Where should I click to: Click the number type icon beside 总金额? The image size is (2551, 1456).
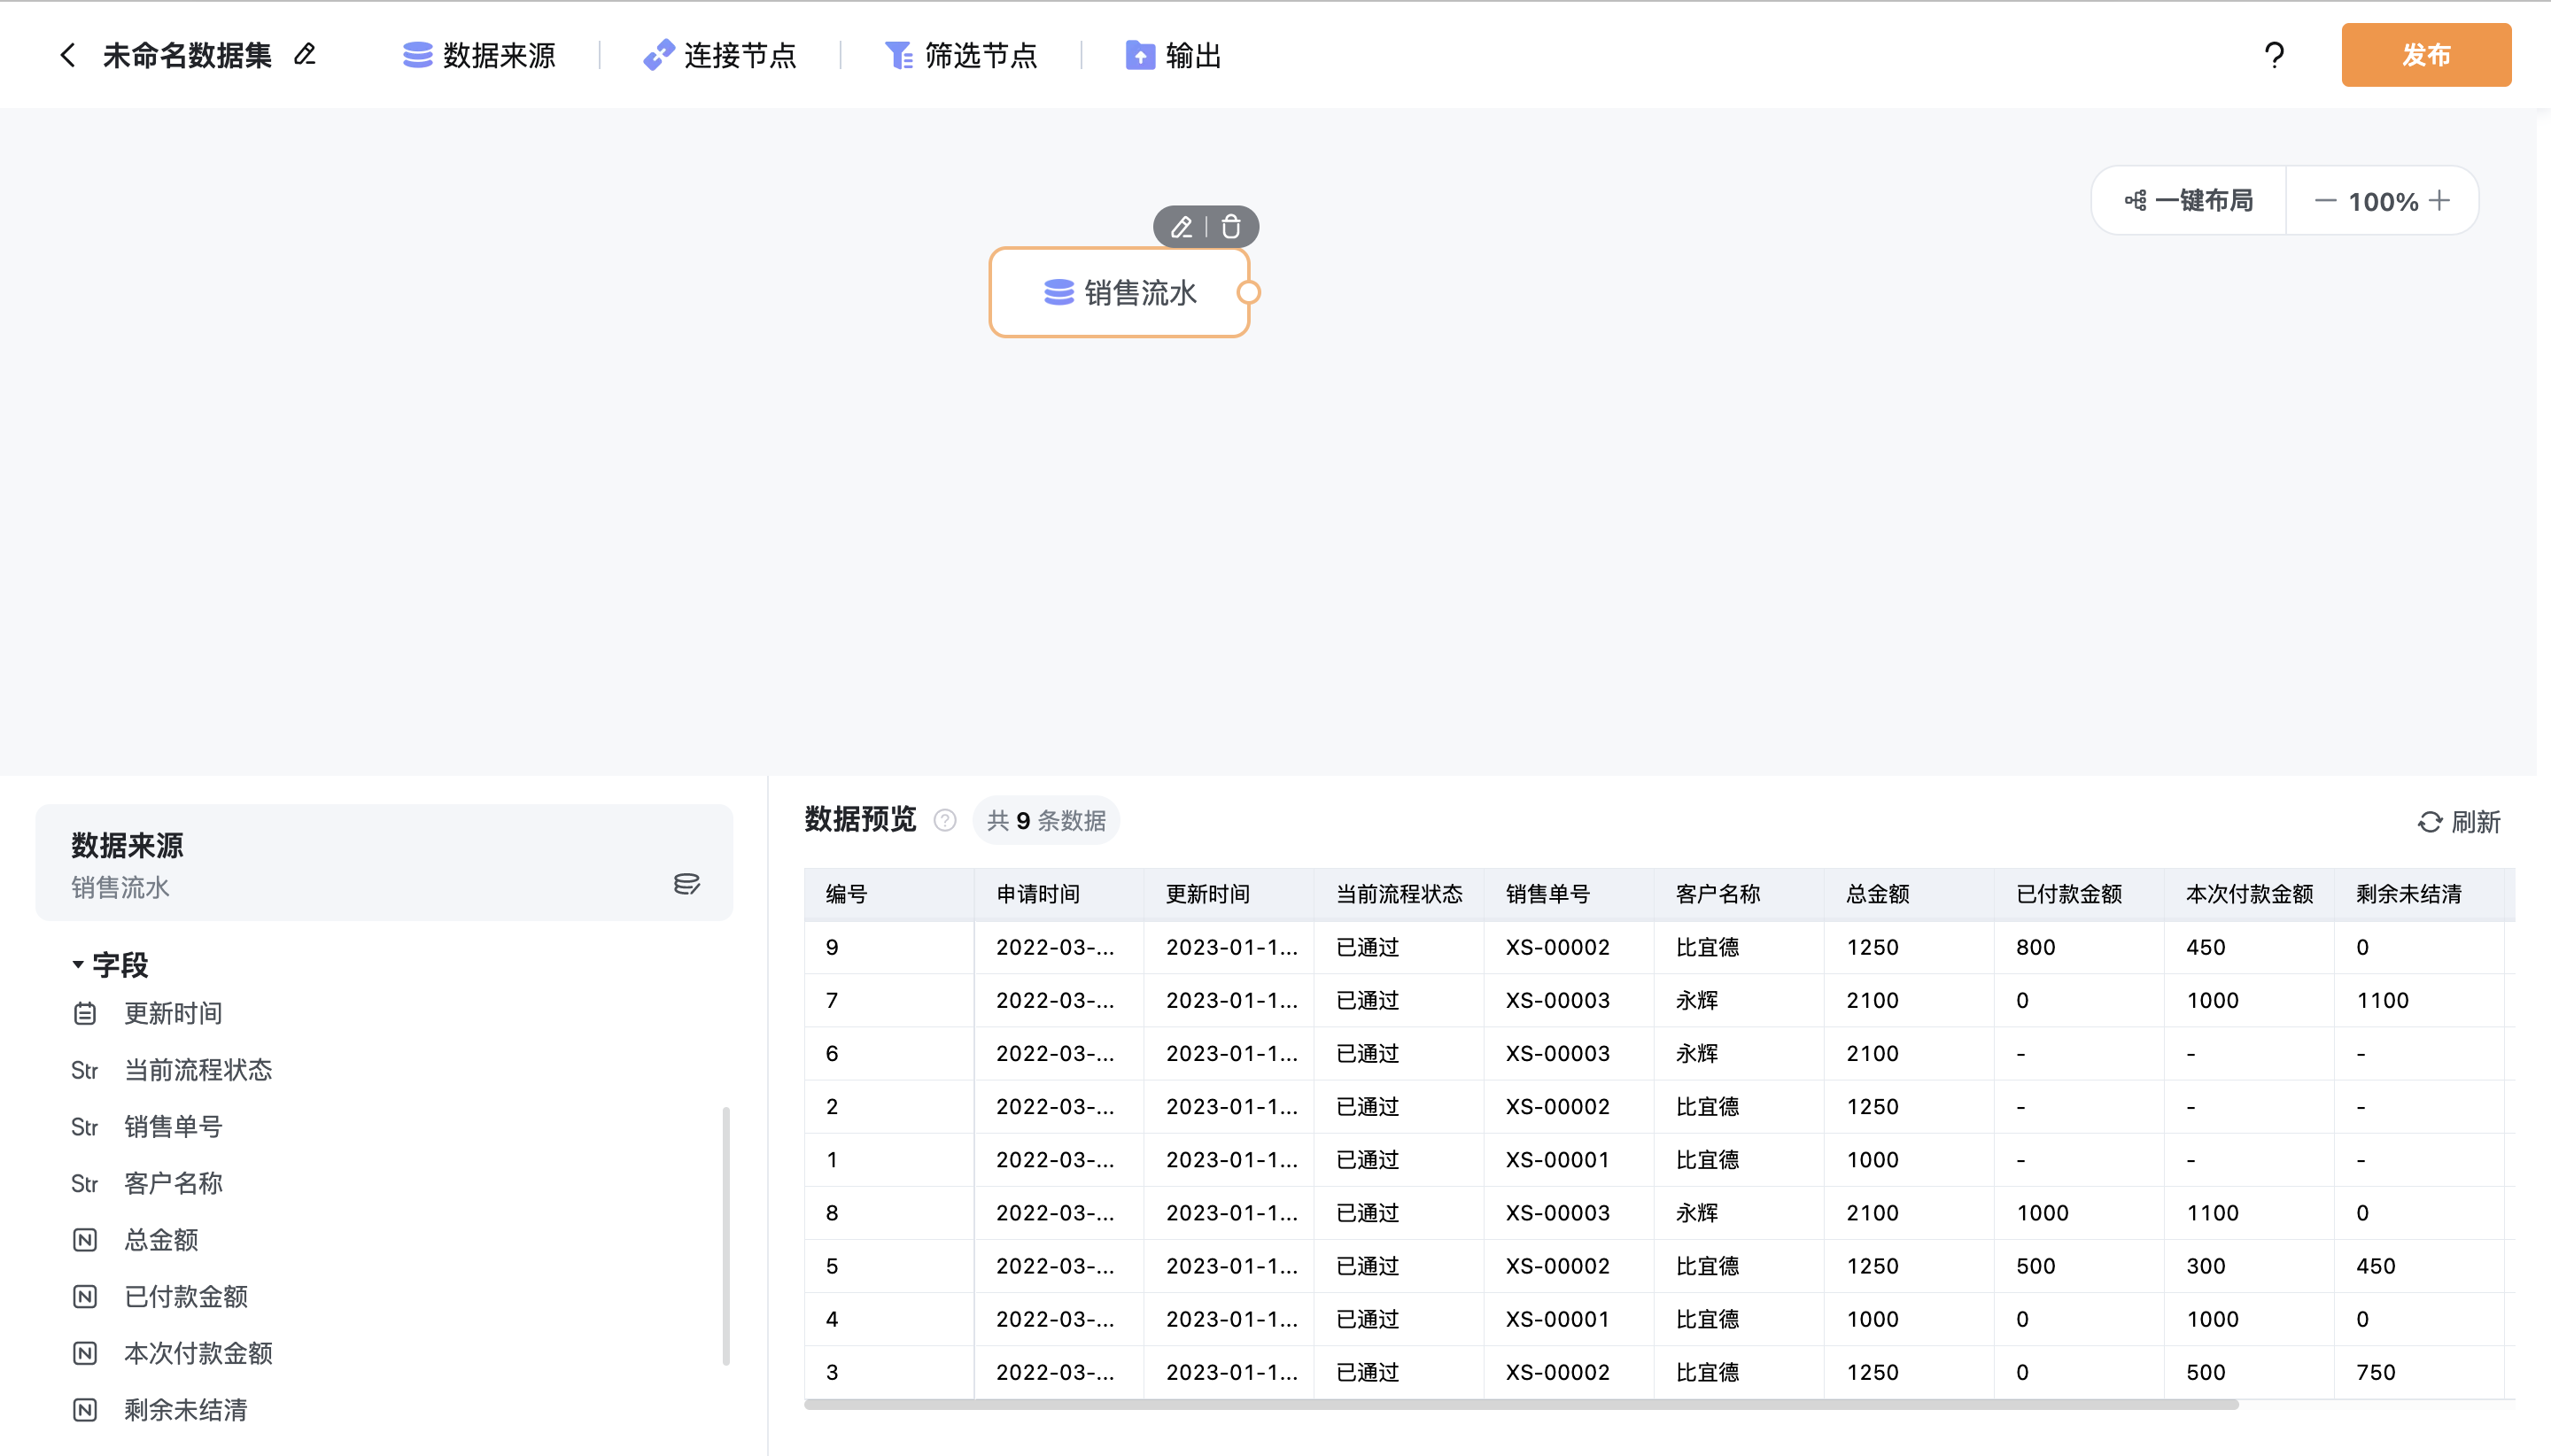tap(85, 1240)
